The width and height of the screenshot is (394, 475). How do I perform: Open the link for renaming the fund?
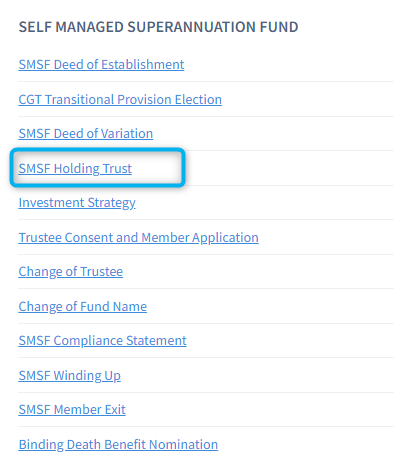click(x=83, y=306)
